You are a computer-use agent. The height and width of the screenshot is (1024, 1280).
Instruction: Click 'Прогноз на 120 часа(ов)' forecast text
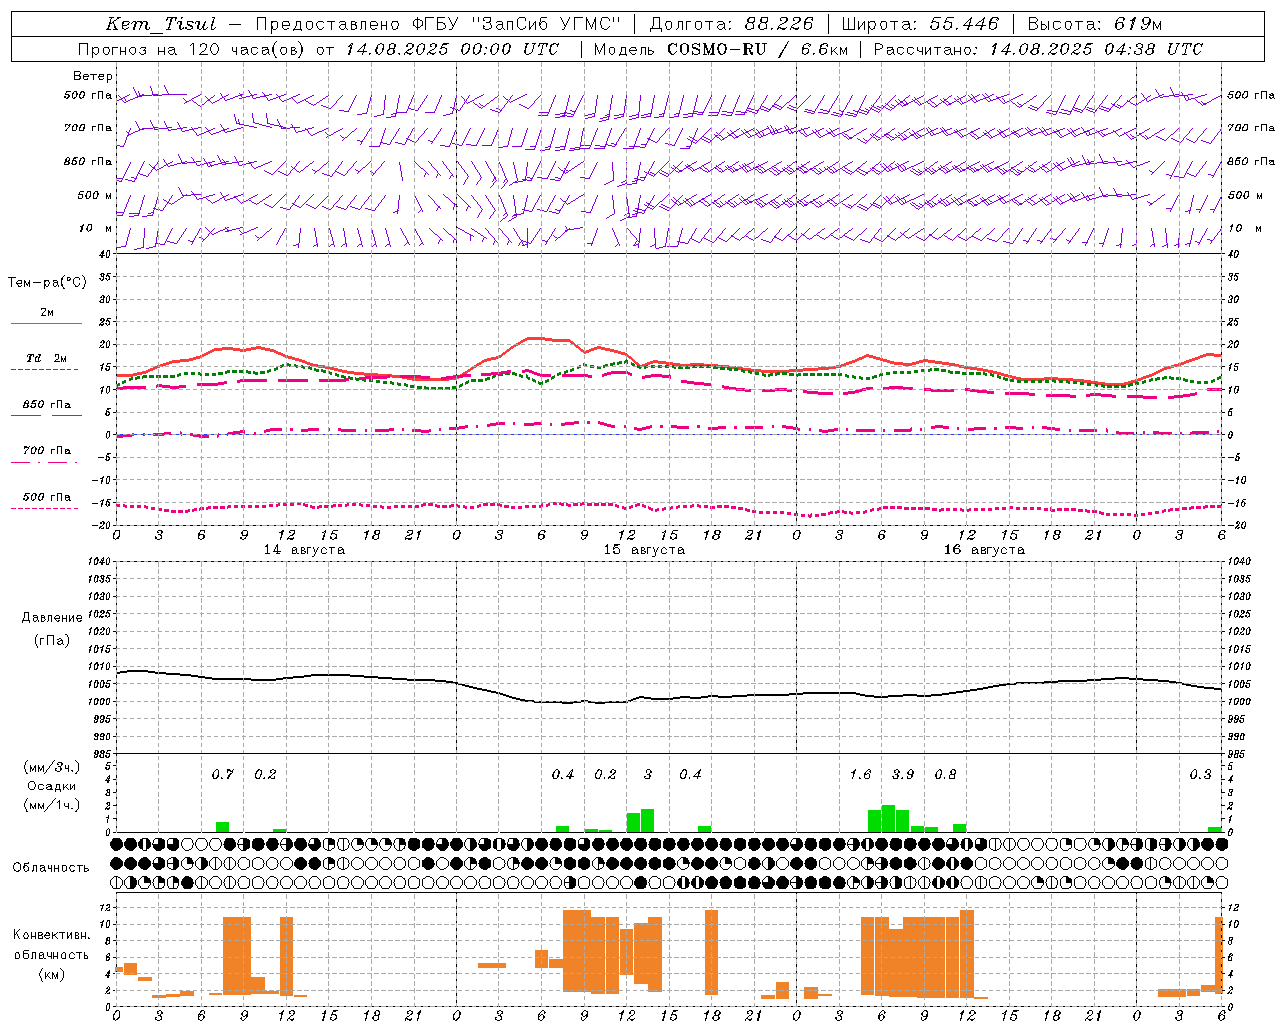pos(190,49)
